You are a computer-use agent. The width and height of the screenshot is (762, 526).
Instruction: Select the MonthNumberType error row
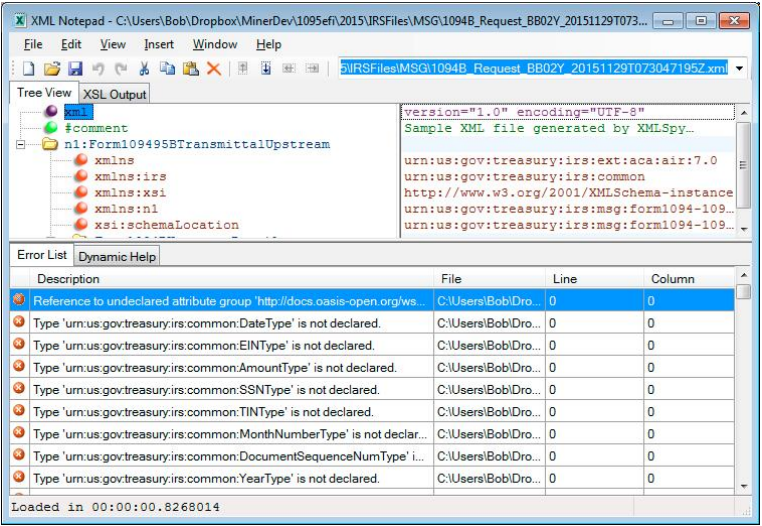pyautogui.click(x=372, y=434)
